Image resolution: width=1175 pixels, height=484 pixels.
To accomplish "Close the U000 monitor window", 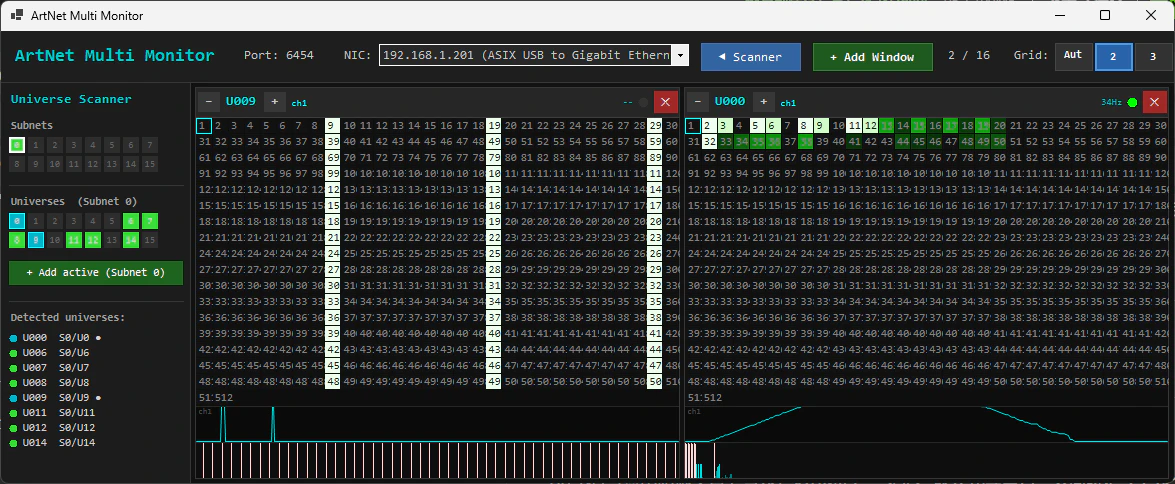I will click(1155, 102).
